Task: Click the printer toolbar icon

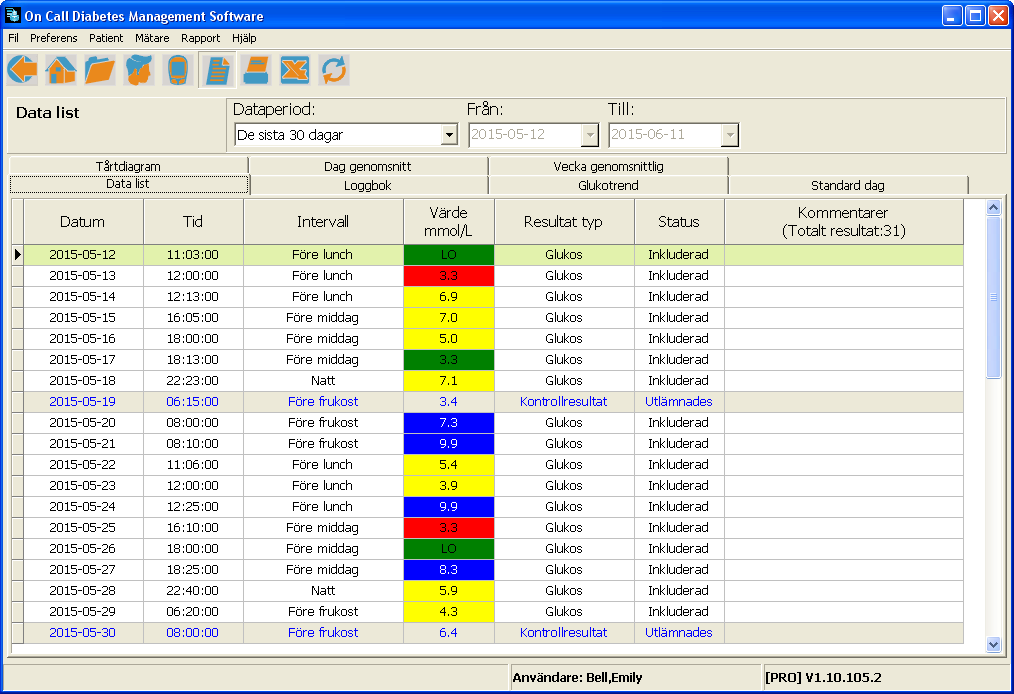Action: click(256, 70)
